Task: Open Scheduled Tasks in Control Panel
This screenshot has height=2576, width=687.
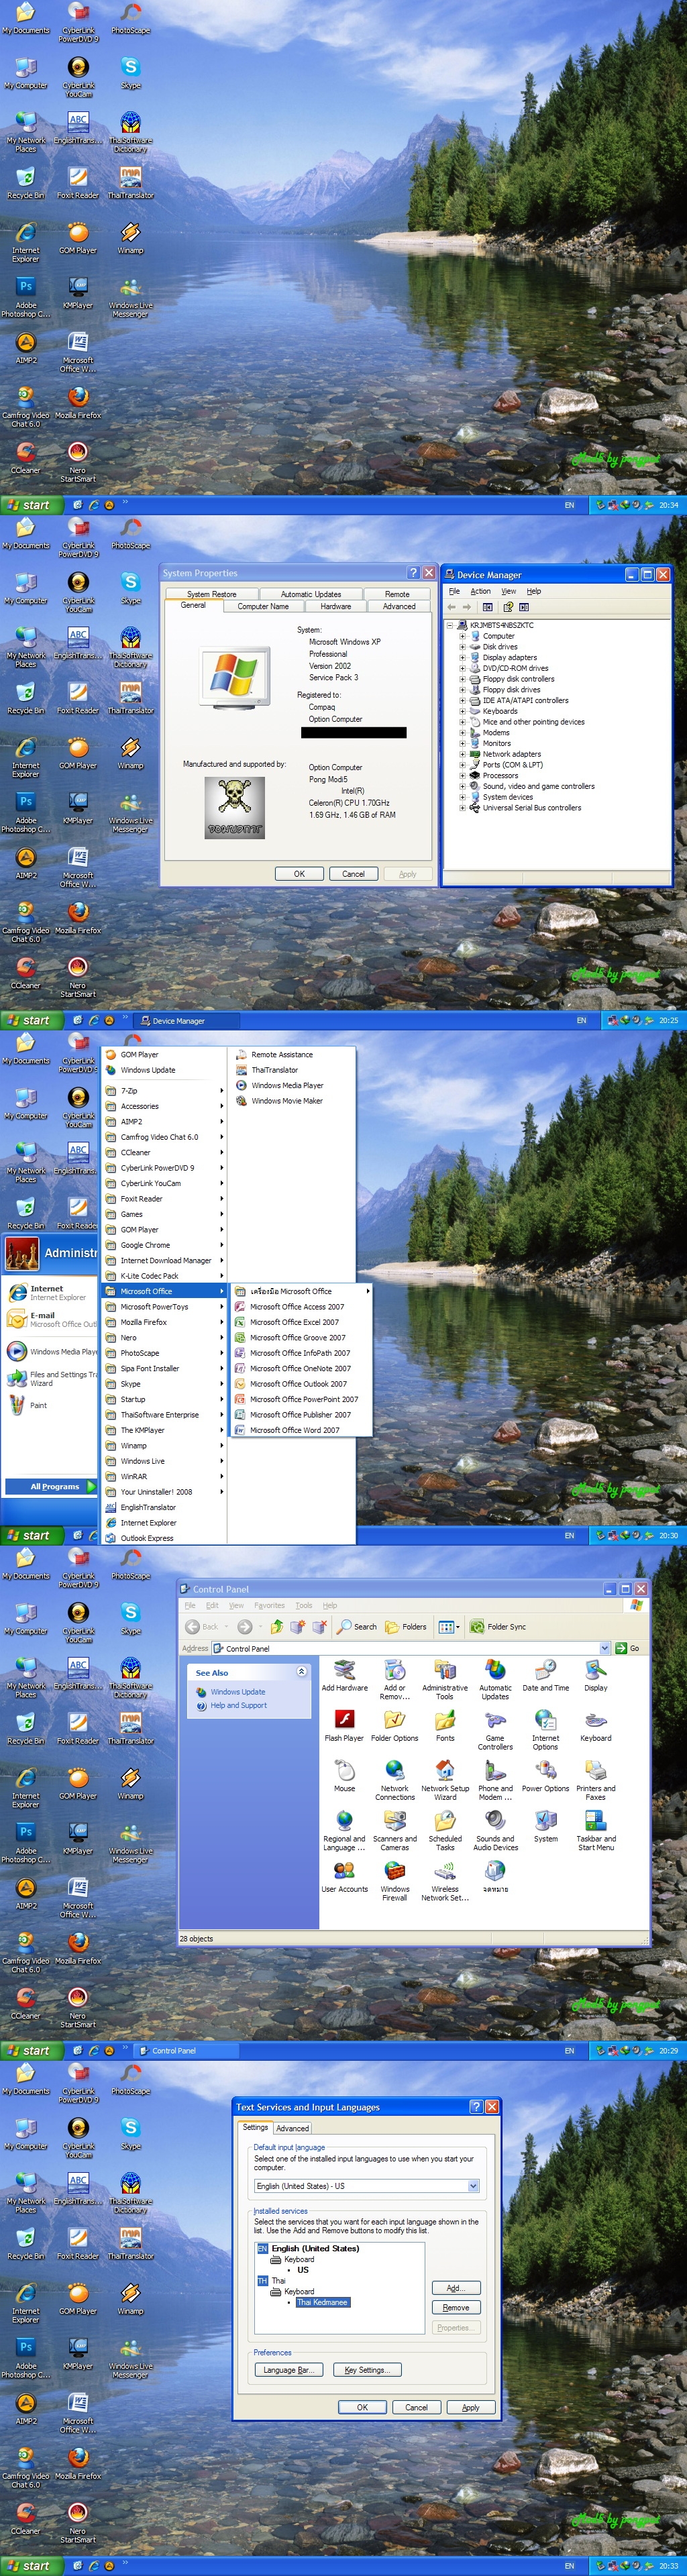Action: click(445, 1830)
